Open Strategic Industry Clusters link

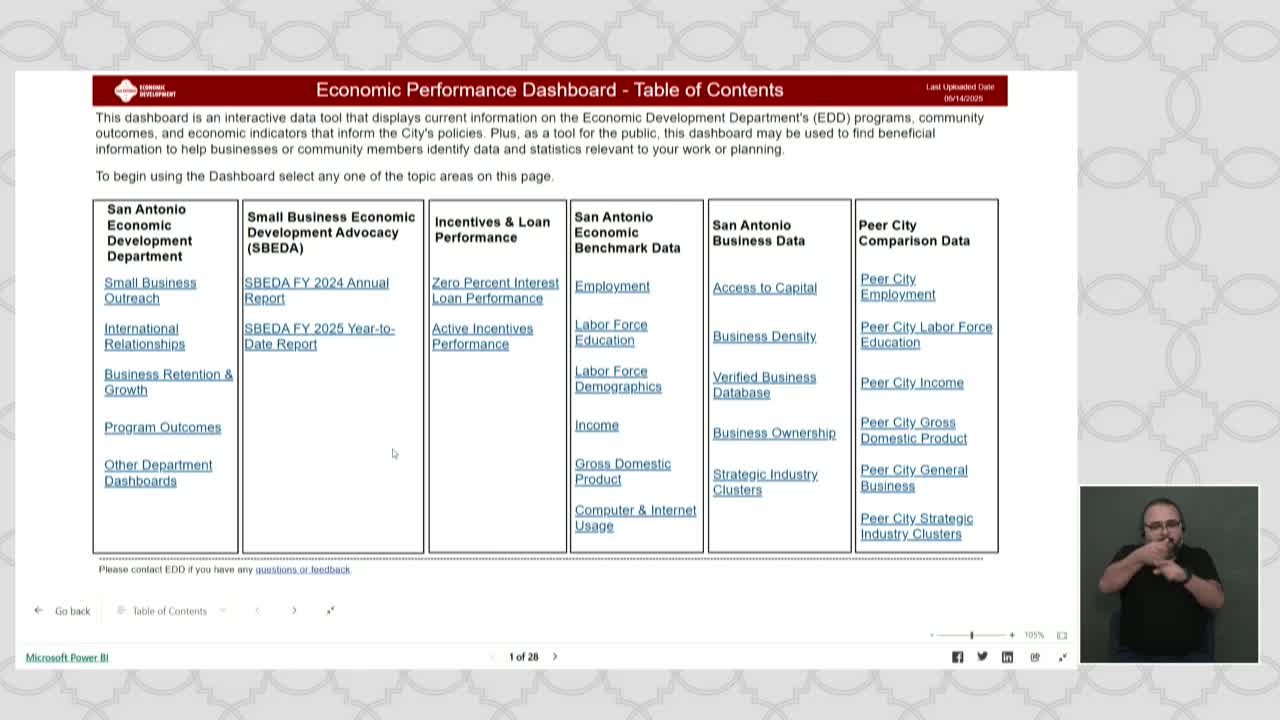pos(765,482)
